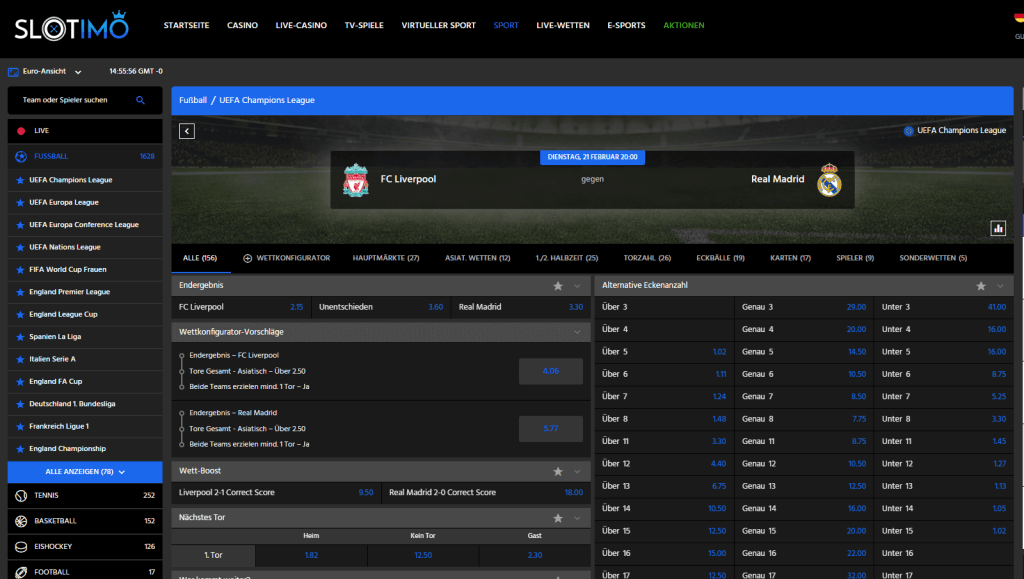
Task: Click the Fussball soccer ball icon
Action: 21,157
